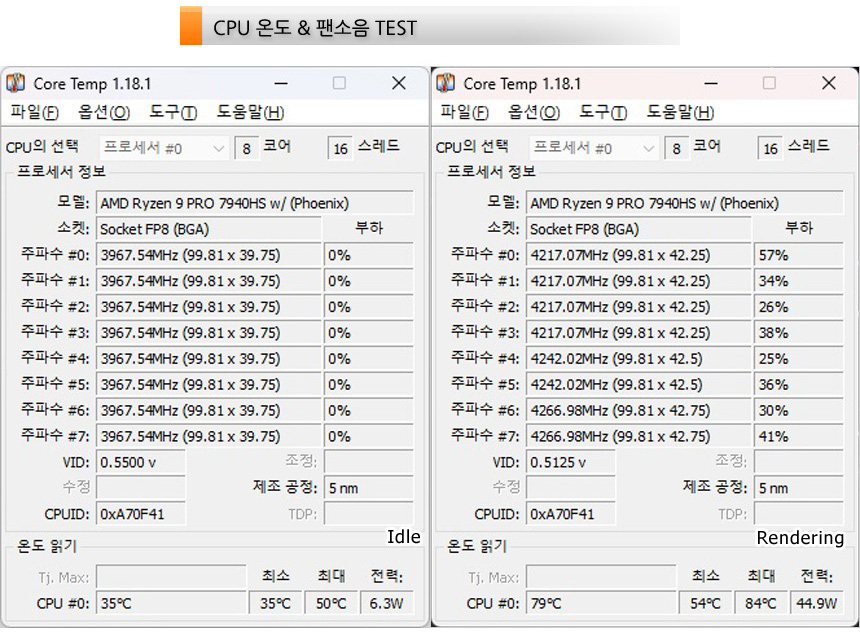Click the 모델 field in the Rendering window
This screenshot has height=633, width=860.
click(684, 203)
